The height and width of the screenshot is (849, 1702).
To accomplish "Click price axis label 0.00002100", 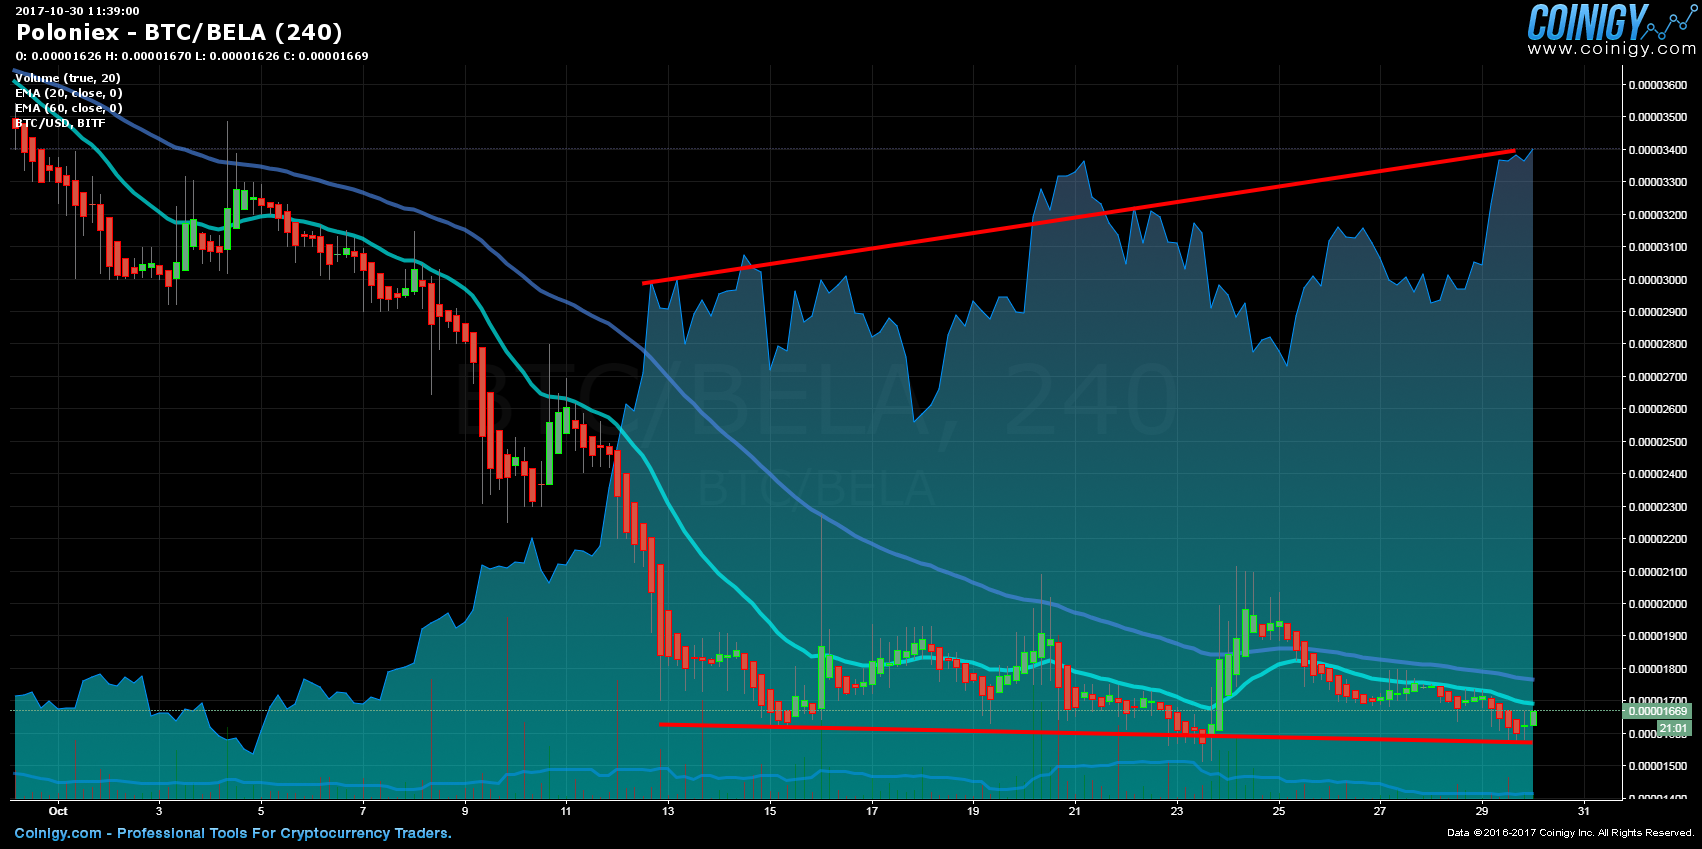I will (1658, 572).
